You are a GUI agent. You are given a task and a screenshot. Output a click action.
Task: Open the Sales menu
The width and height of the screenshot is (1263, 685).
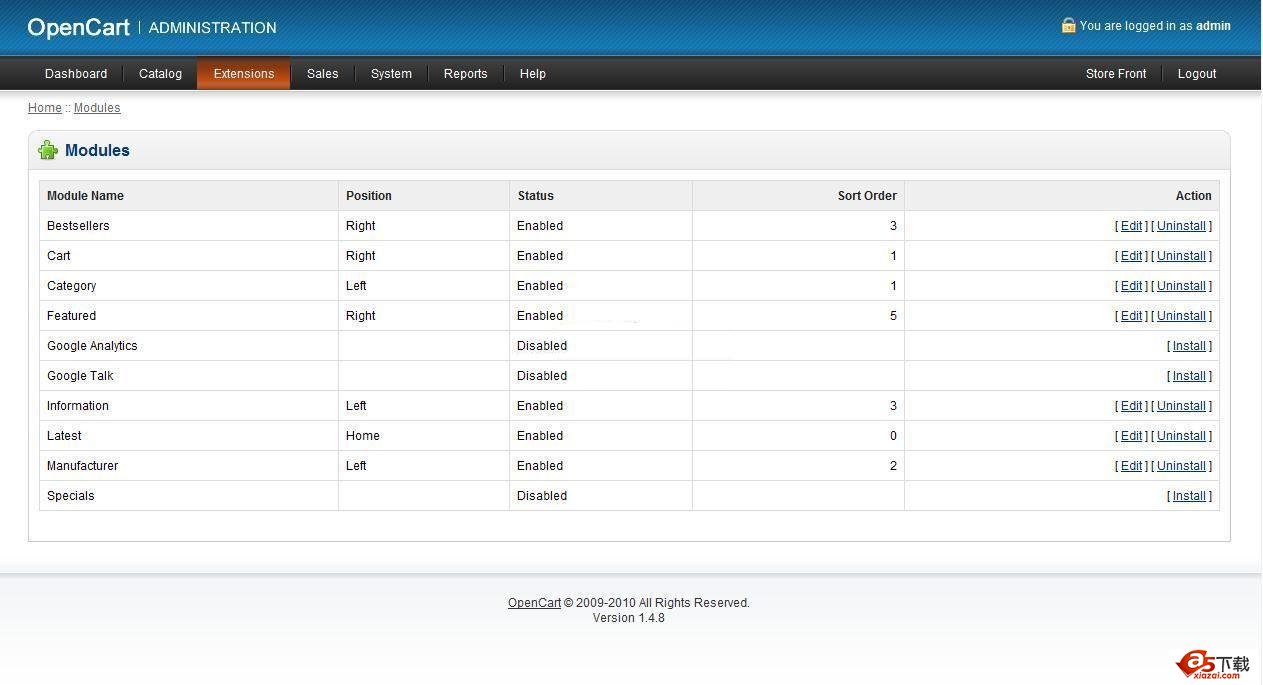322,73
